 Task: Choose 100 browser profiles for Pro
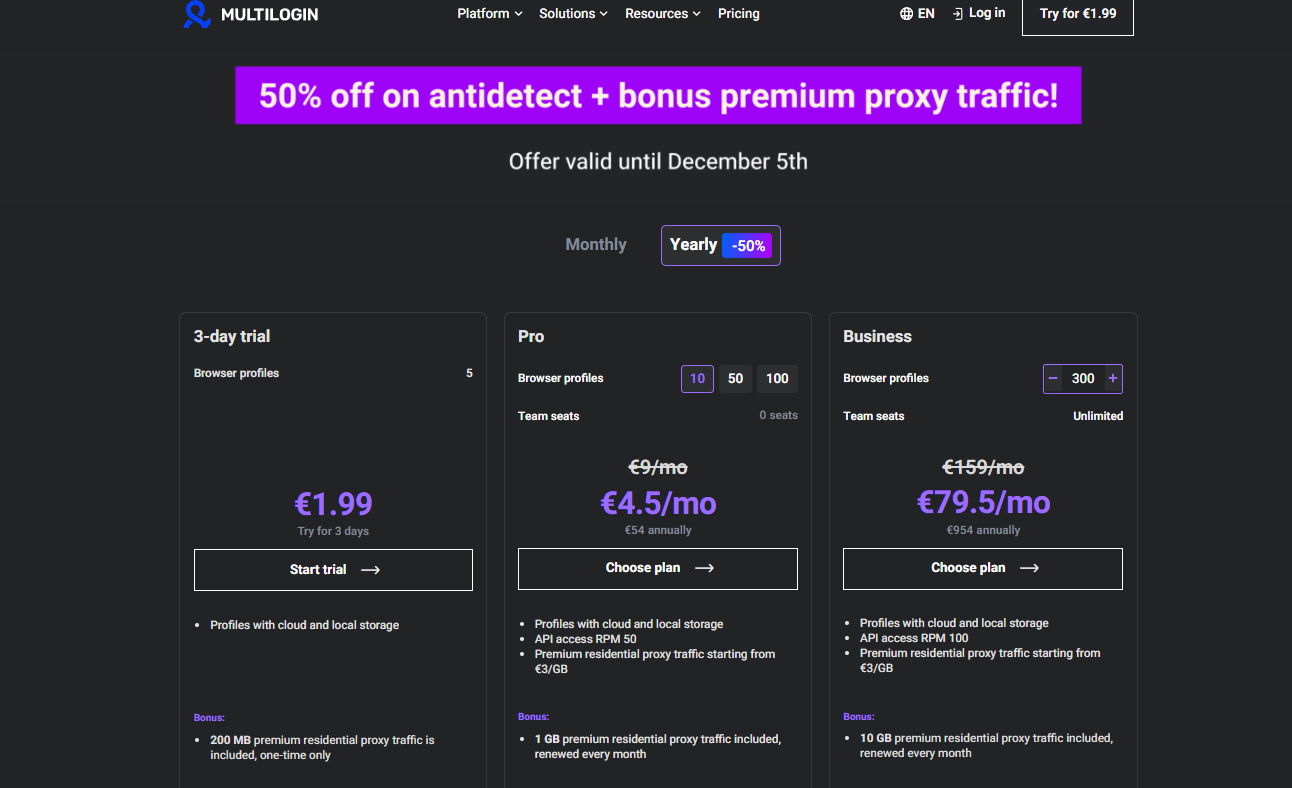tap(777, 379)
